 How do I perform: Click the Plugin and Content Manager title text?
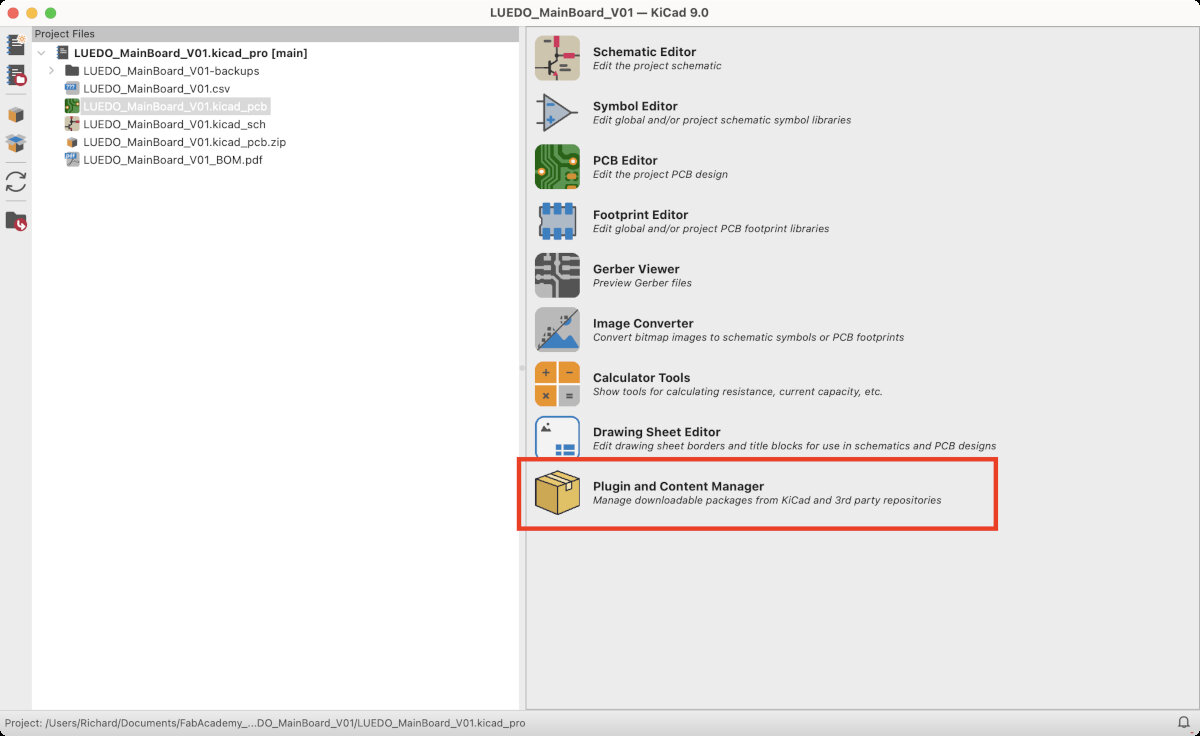pyautogui.click(x=678, y=487)
